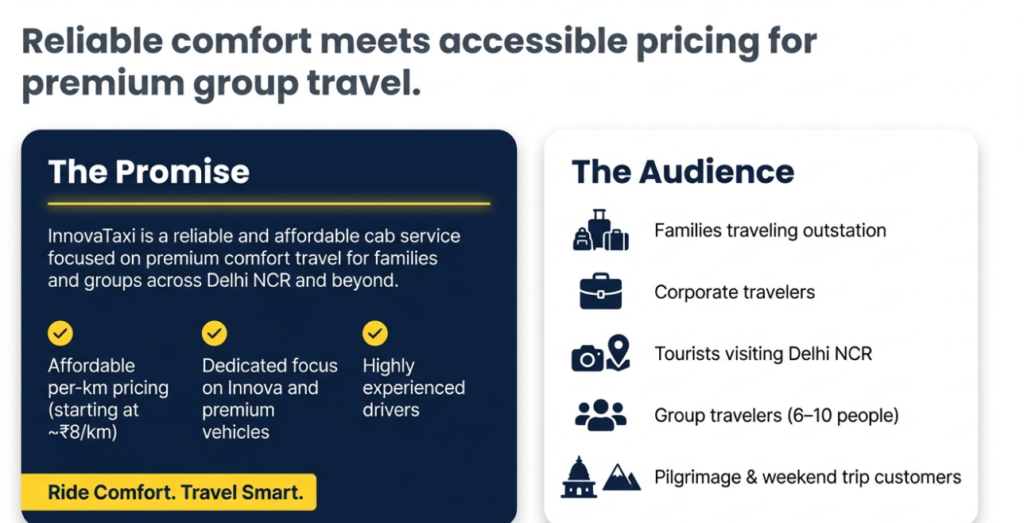This screenshot has width=1024, height=523.
Task: Click The Audience heading
Action: pos(682,171)
